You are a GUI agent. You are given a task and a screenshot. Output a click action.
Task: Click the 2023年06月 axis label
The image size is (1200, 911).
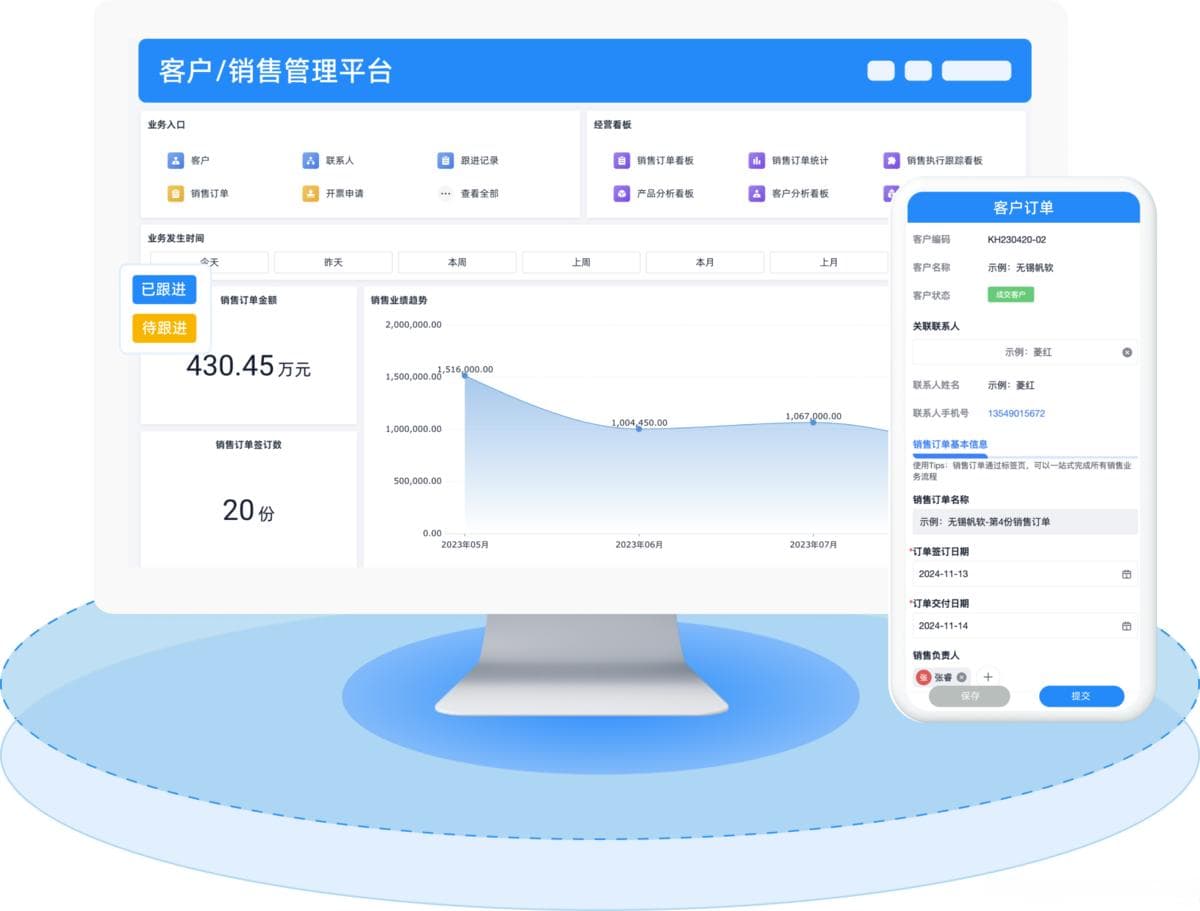pyautogui.click(x=639, y=545)
